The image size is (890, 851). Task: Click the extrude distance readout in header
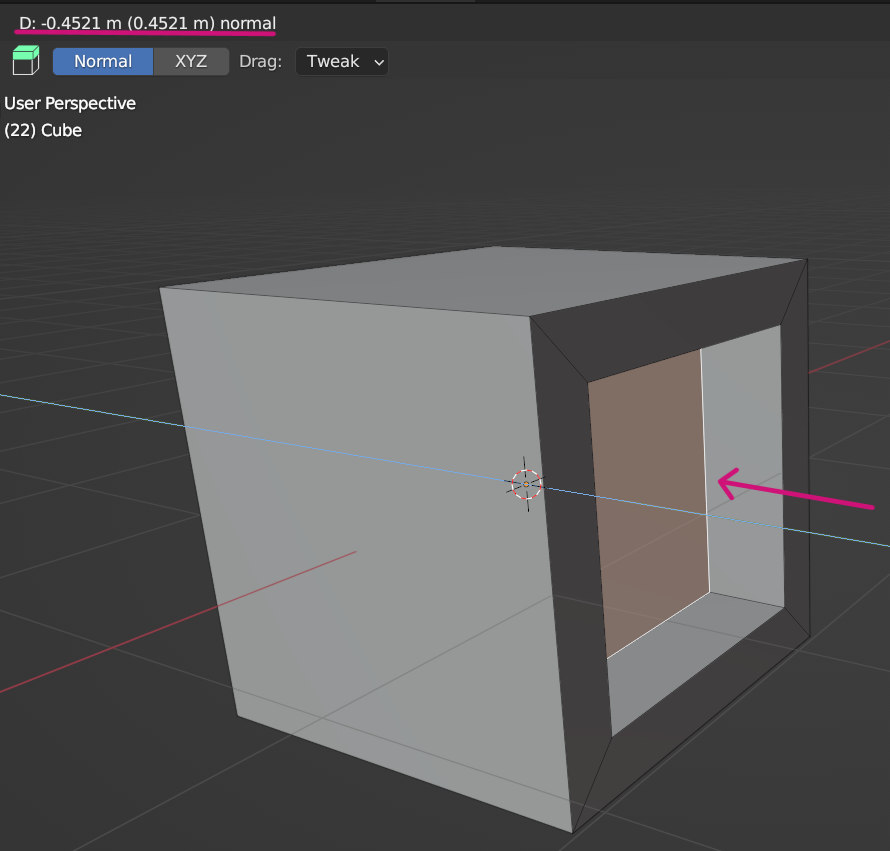pyautogui.click(x=148, y=23)
